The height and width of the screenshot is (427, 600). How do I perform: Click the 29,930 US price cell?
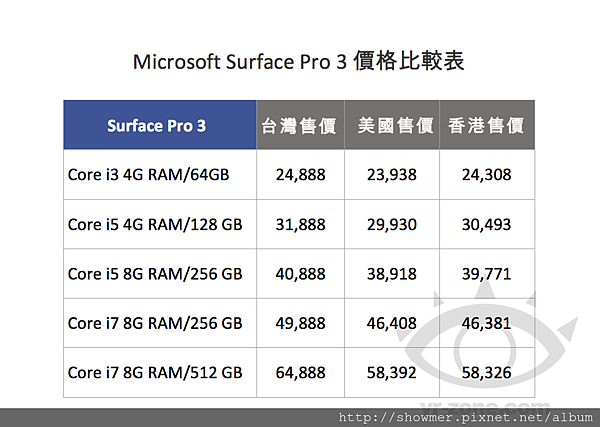click(392, 224)
